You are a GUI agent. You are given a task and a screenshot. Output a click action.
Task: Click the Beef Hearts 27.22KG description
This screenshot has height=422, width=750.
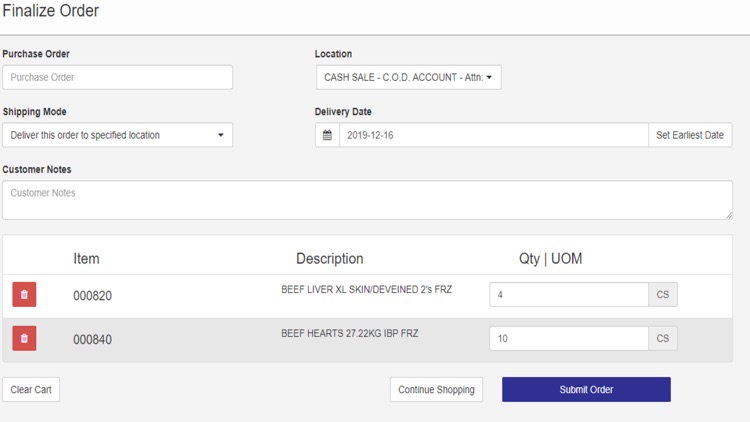(x=349, y=334)
